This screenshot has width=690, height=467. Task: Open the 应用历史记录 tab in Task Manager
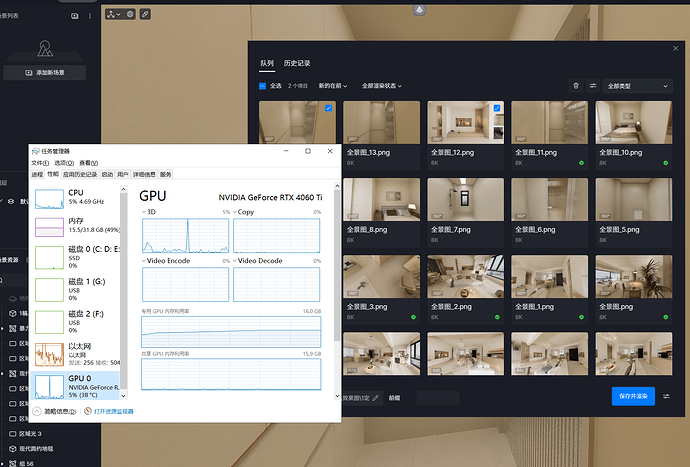(x=79, y=174)
